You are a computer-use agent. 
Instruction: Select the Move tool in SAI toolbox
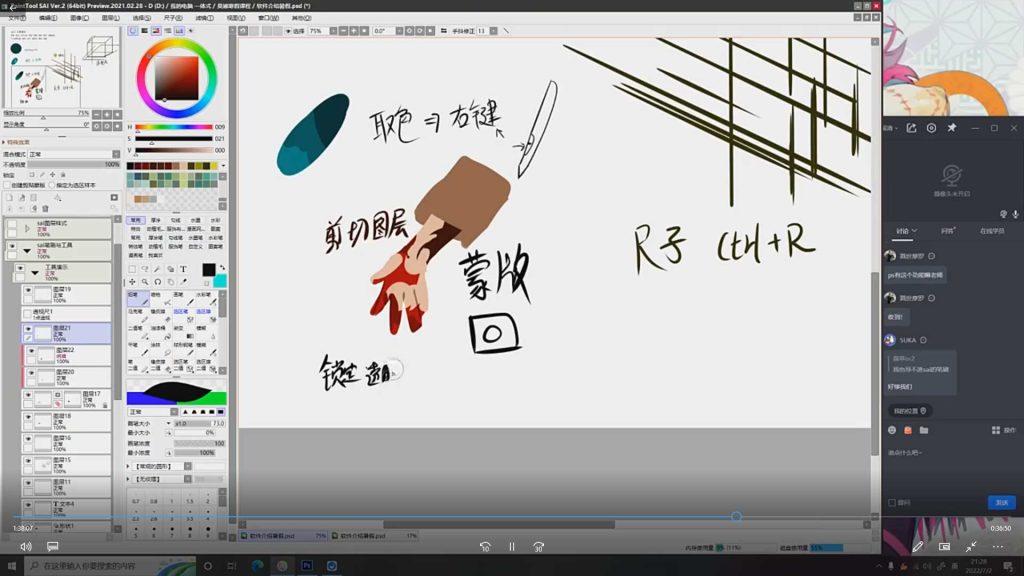(x=132, y=281)
